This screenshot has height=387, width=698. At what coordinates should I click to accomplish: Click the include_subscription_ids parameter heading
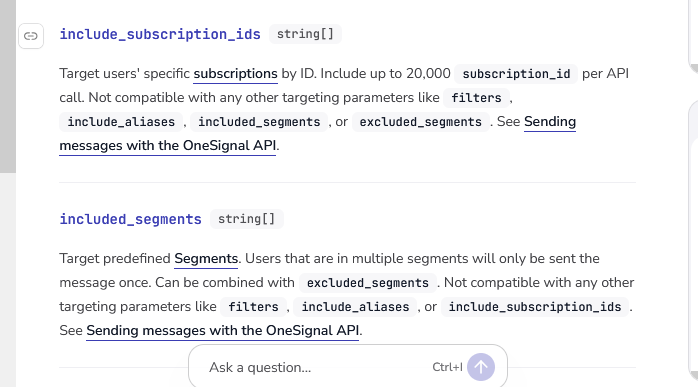click(160, 34)
